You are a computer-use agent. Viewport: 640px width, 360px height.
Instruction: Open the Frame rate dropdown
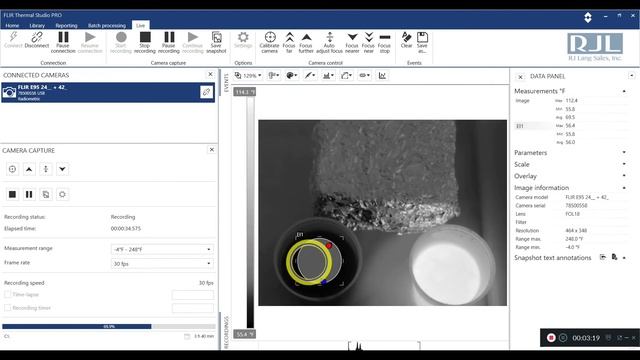click(x=162, y=264)
